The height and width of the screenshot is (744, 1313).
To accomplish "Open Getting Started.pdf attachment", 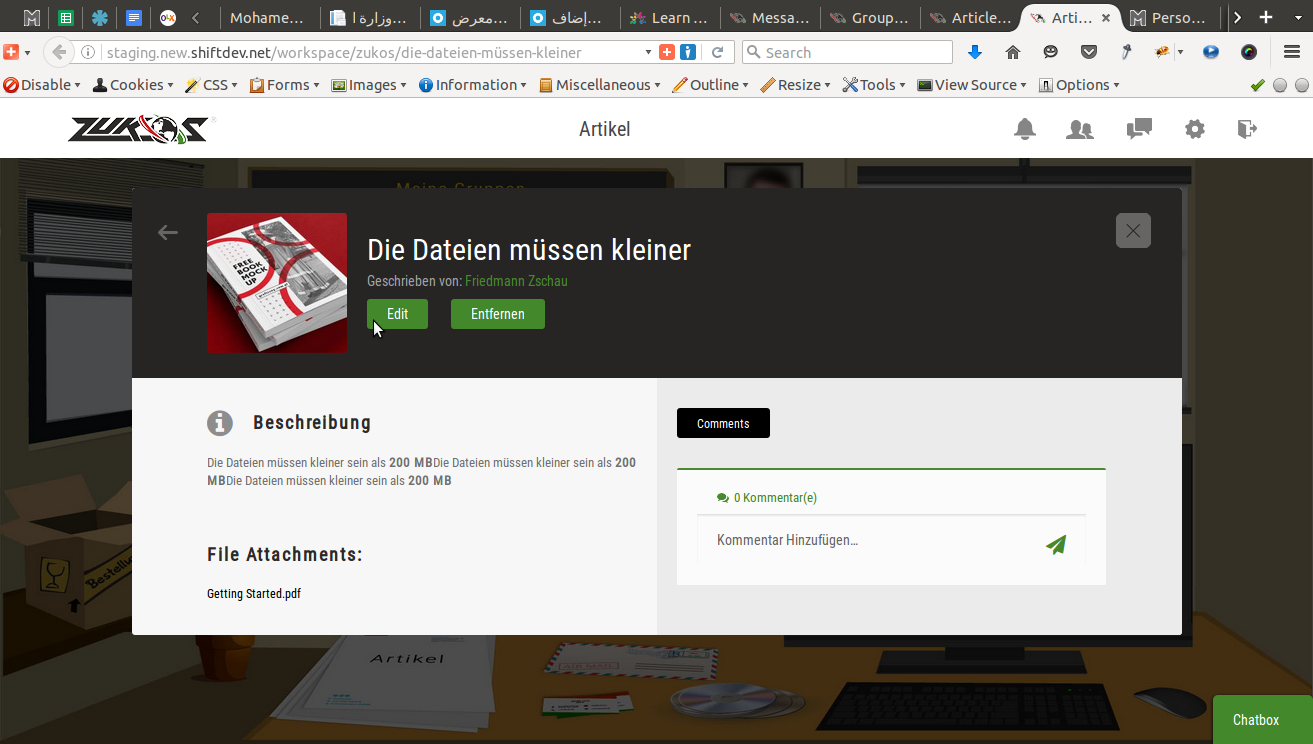I will click(254, 593).
